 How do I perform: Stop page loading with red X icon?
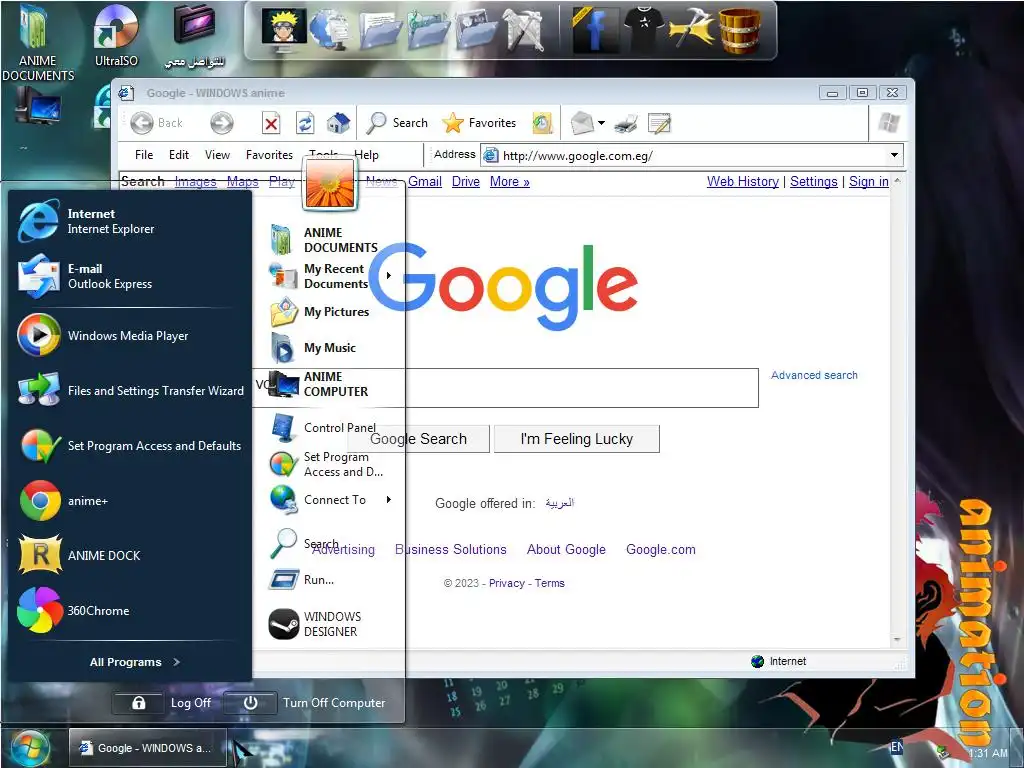pos(271,123)
